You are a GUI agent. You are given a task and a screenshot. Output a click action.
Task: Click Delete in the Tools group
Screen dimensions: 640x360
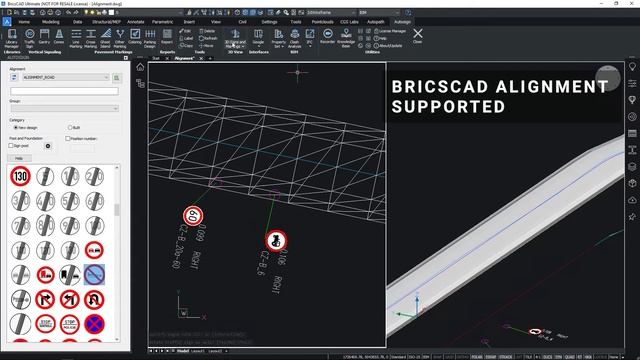[x=207, y=31]
